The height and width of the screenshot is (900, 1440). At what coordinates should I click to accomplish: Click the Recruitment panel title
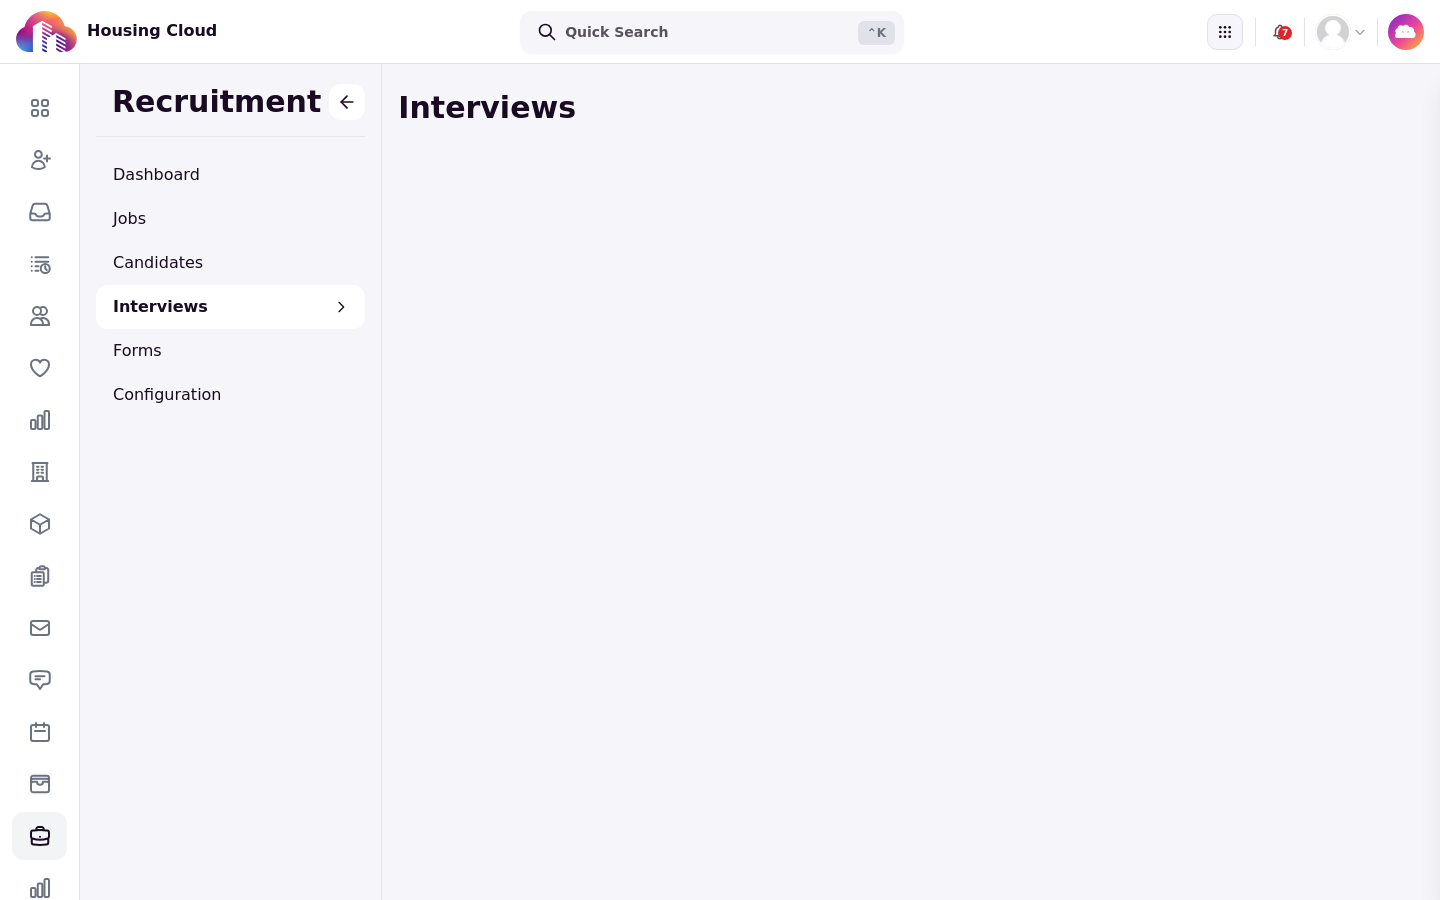point(216,101)
